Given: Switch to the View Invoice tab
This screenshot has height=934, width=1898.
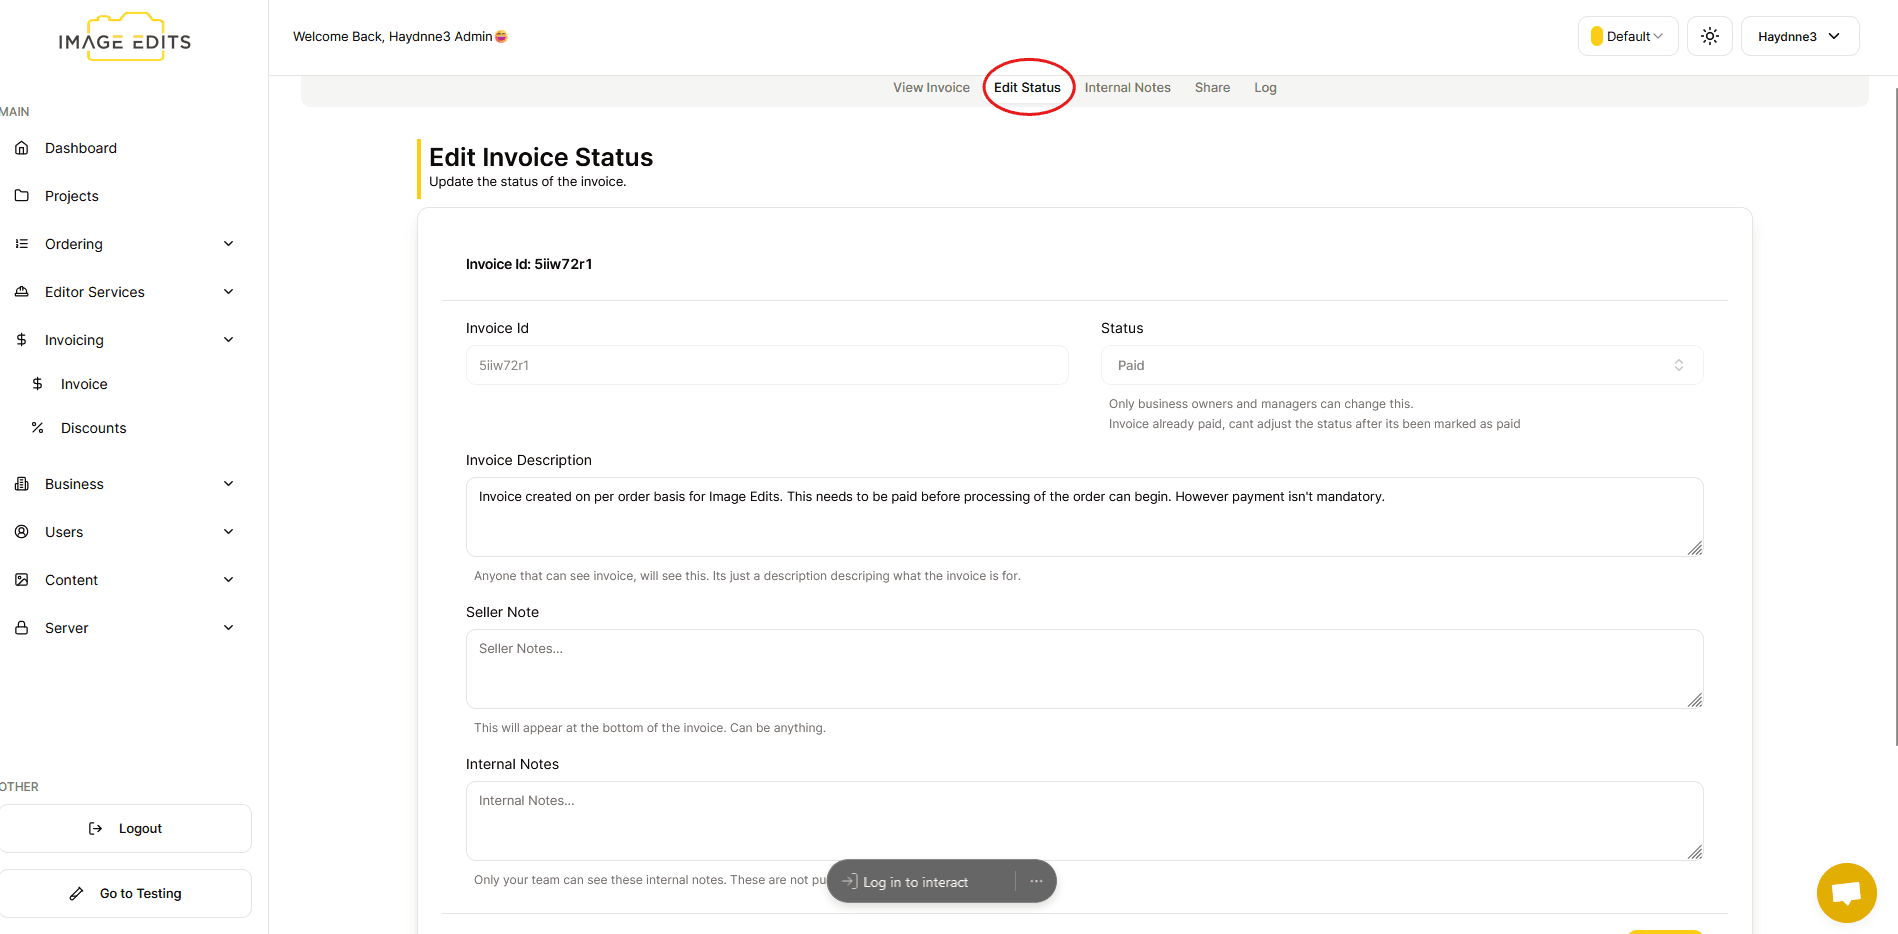Looking at the screenshot, I should pos(931,88).
